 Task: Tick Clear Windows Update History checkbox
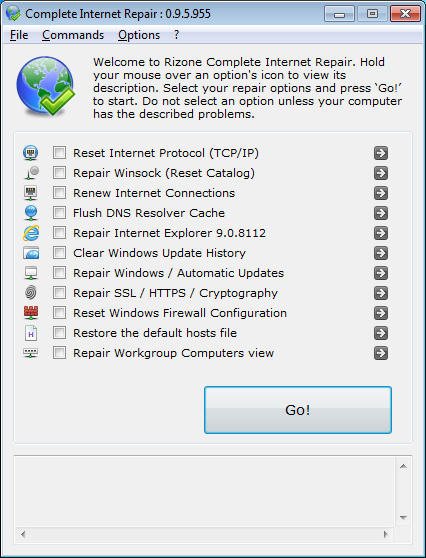click(x=59, y=253)
